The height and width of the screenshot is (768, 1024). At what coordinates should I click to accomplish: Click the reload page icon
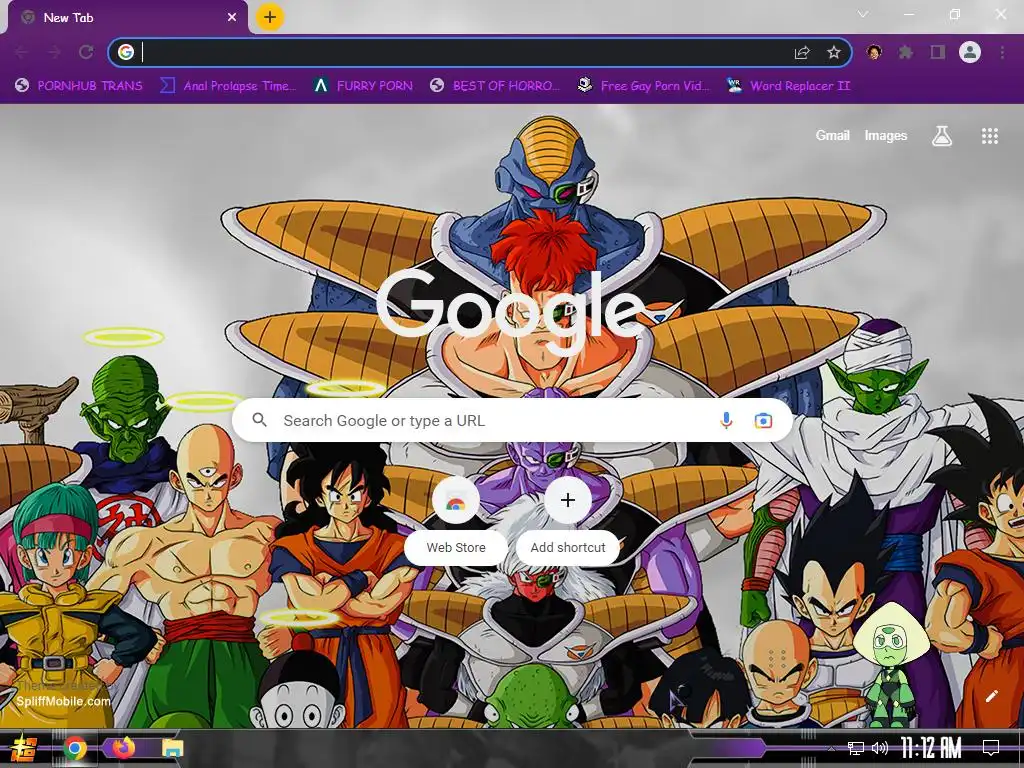(x=86, y=52)
